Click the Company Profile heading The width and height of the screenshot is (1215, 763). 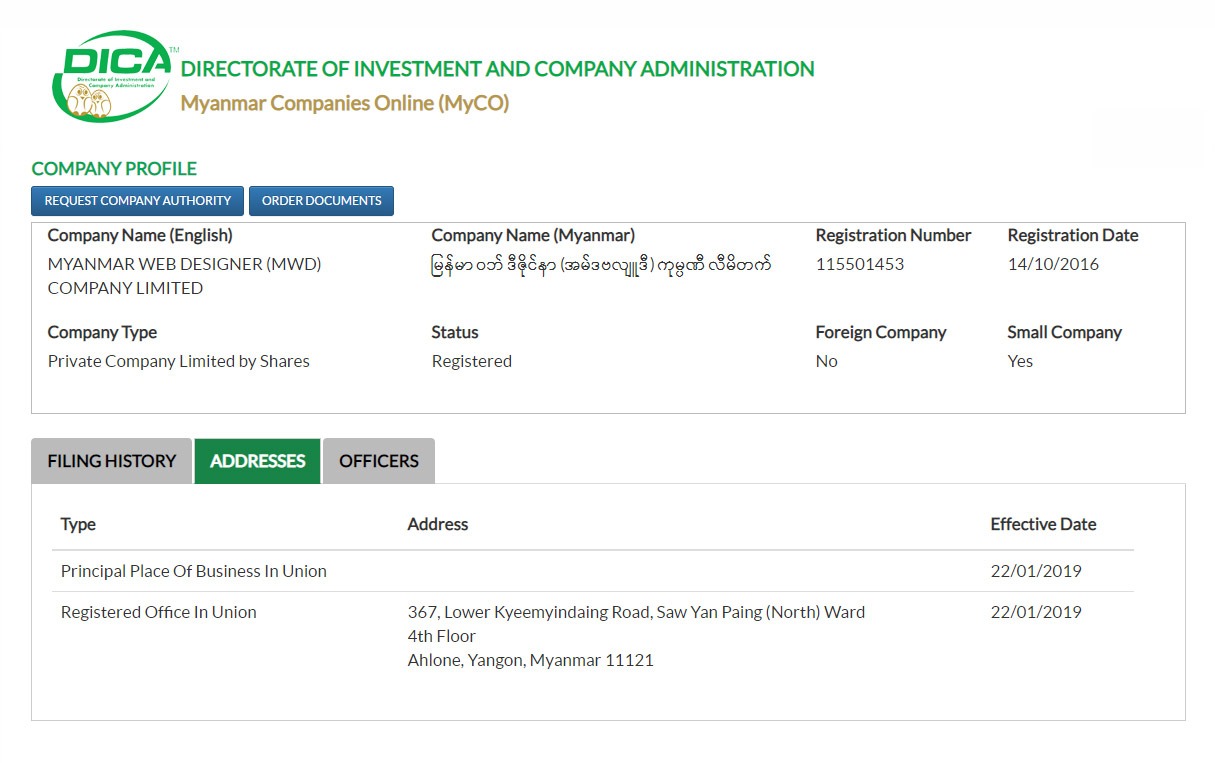point(114,168)
